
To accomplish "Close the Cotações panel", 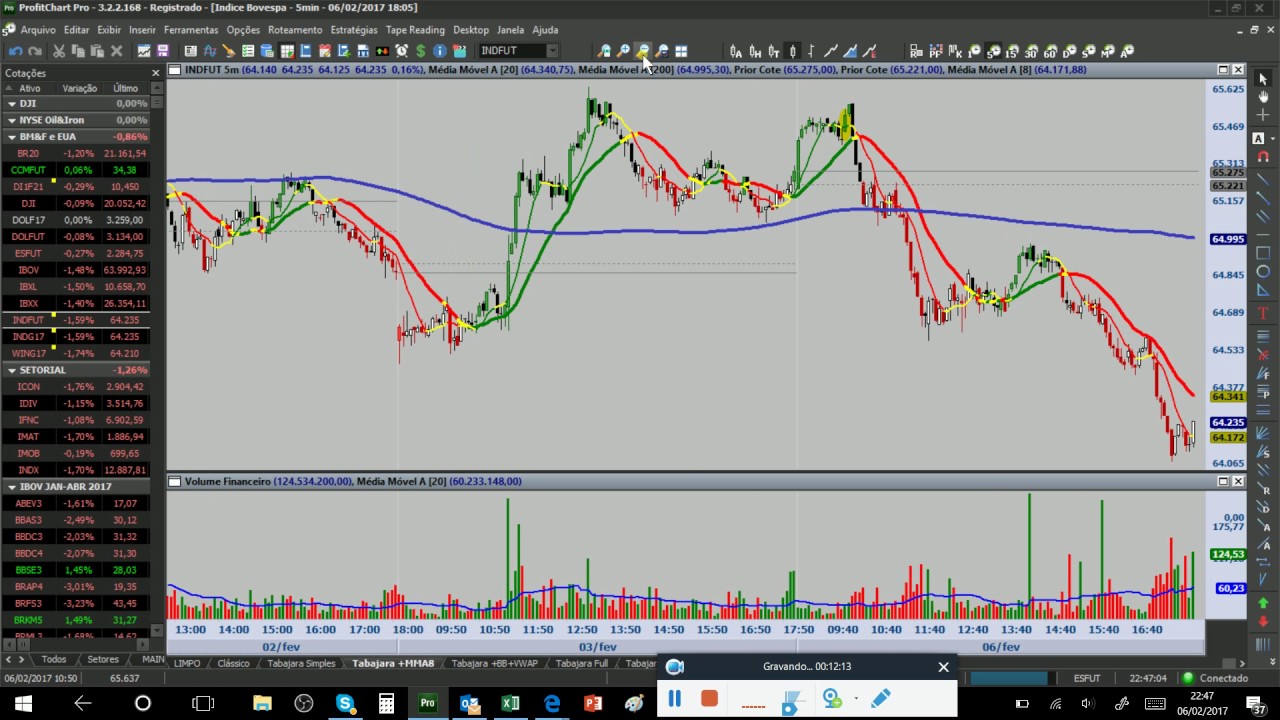I will (156, 73).
